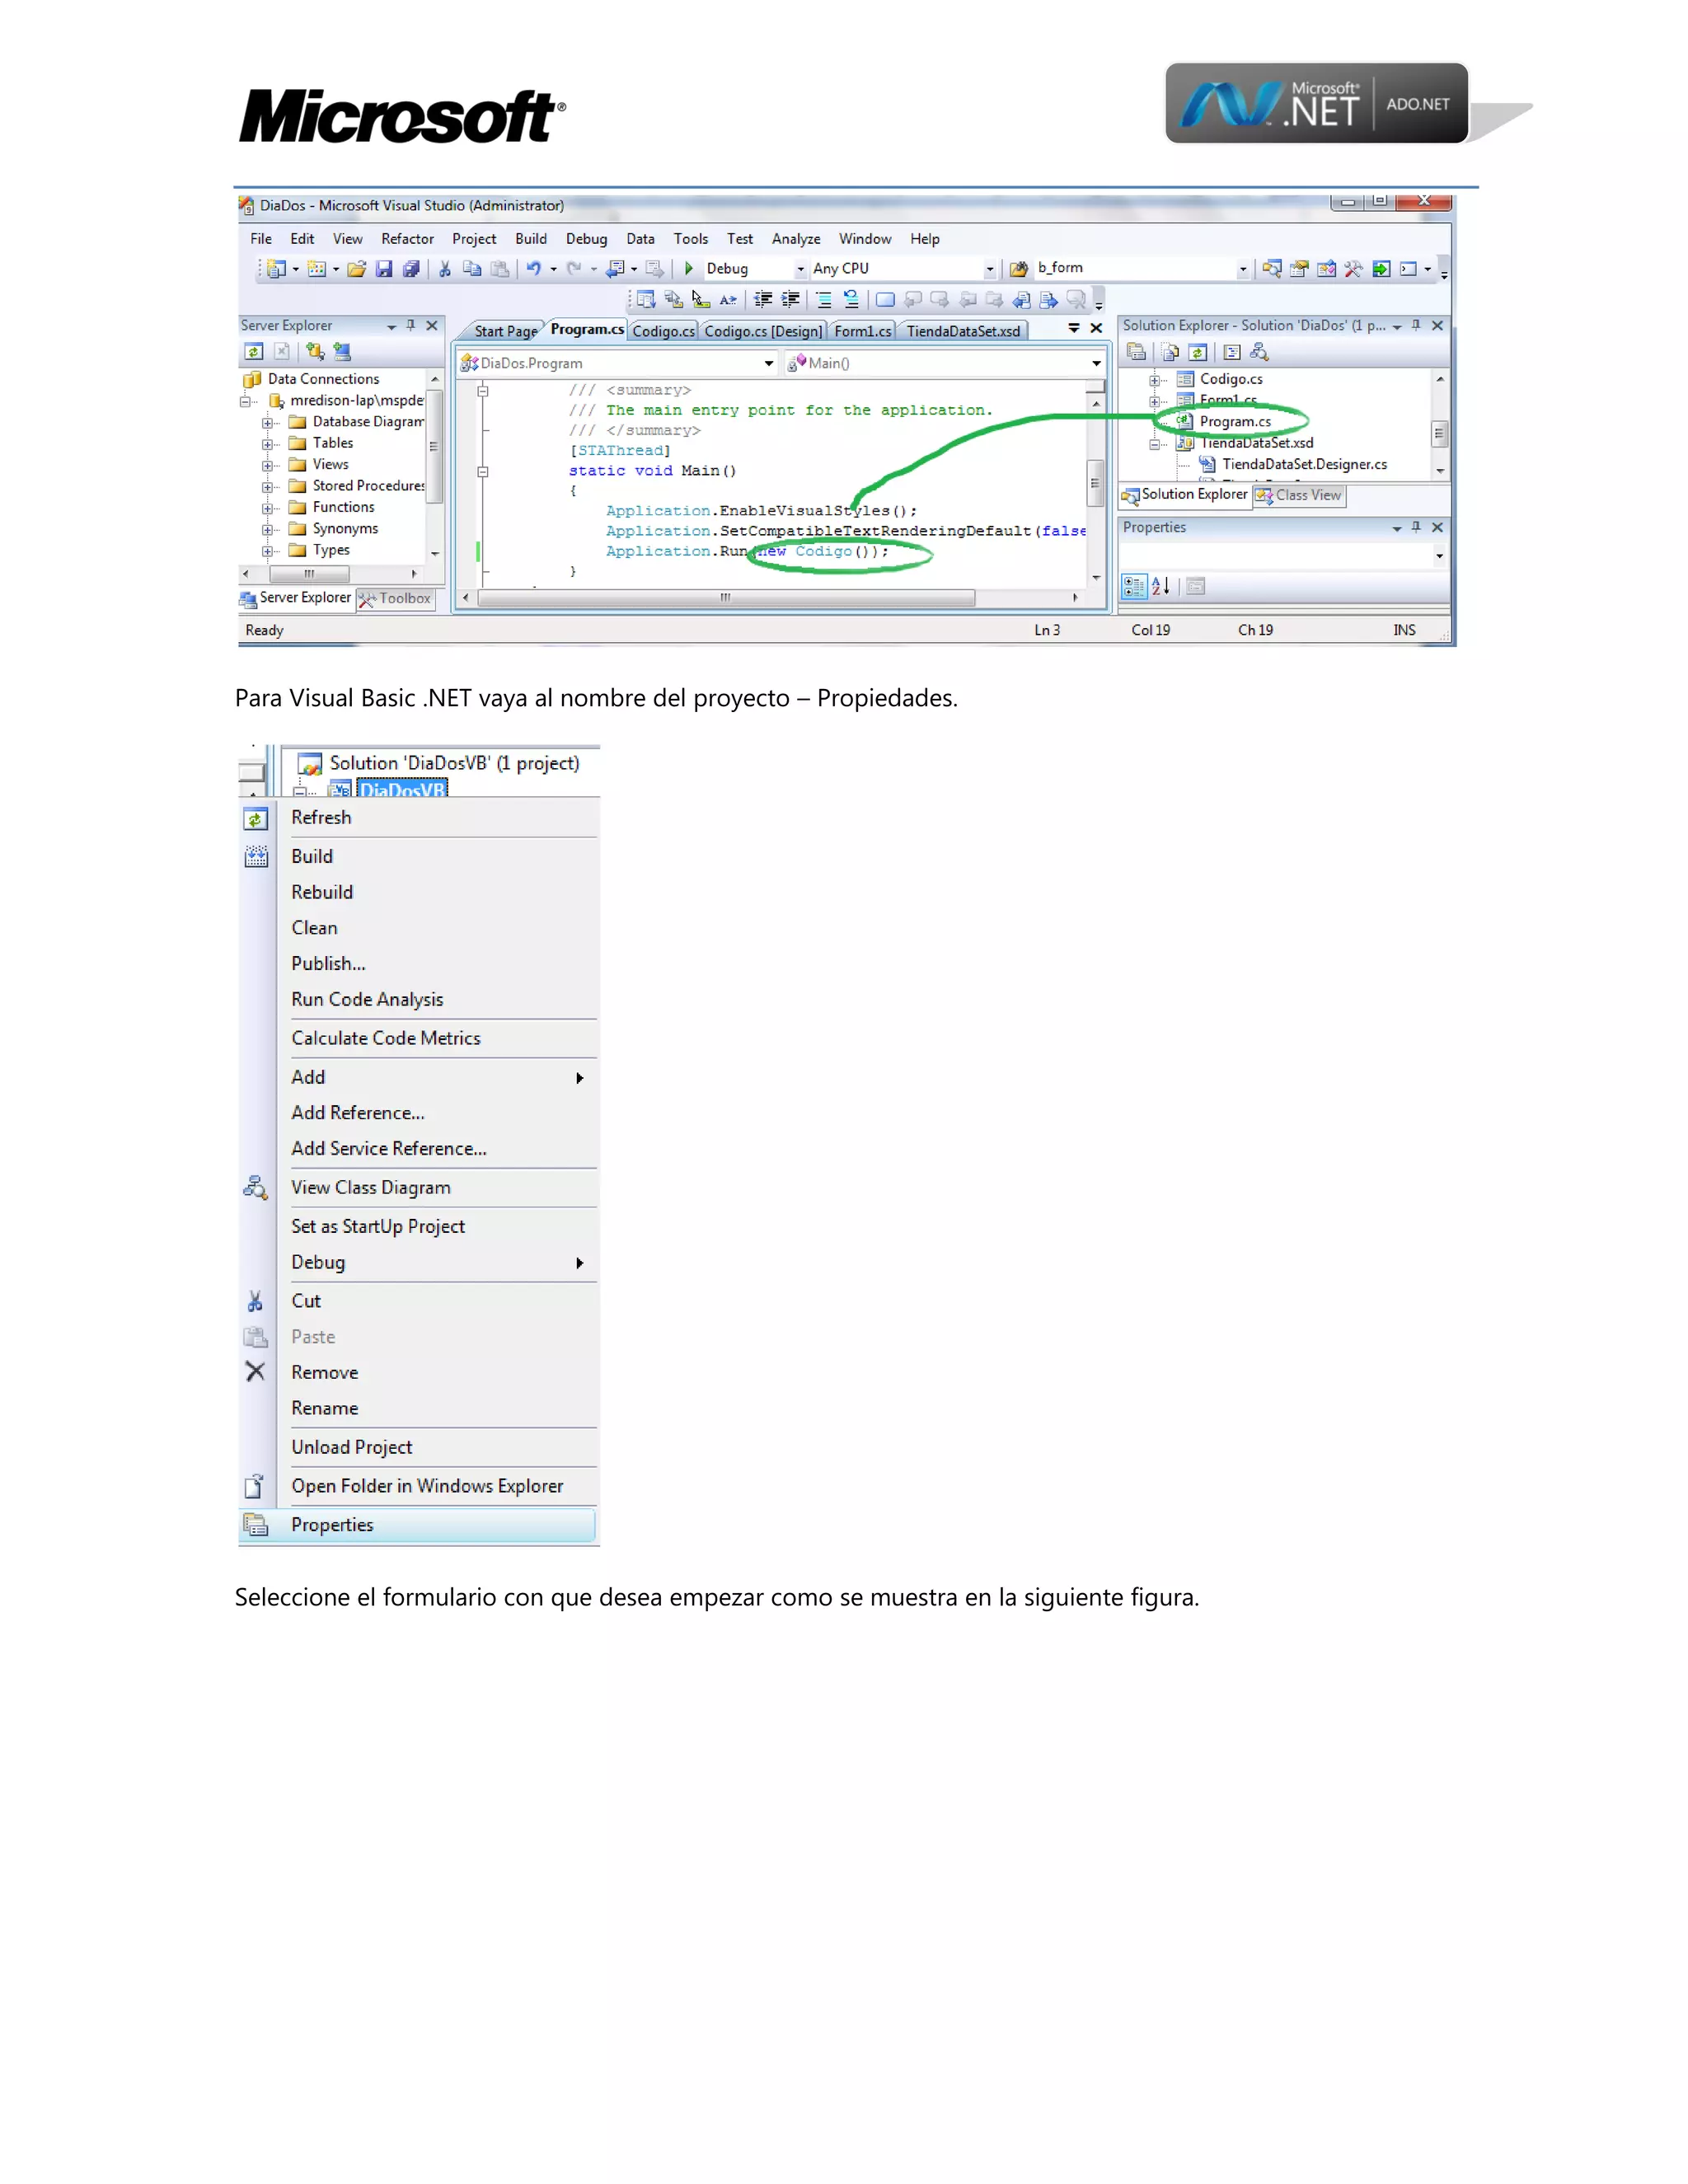Open the Build menu
1688x2184 pixels.
pos(531,239)
